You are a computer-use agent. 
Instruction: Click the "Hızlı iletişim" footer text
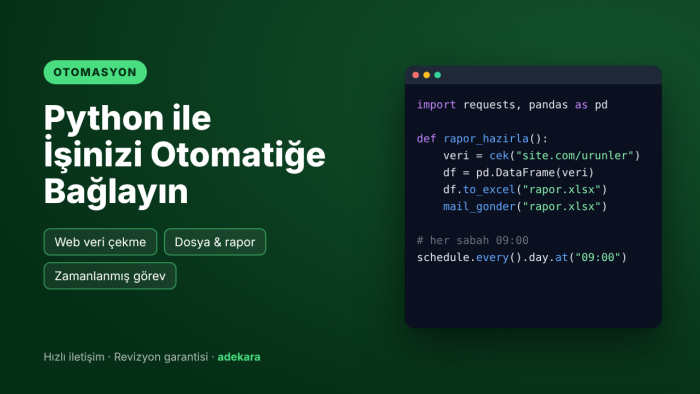74,357
